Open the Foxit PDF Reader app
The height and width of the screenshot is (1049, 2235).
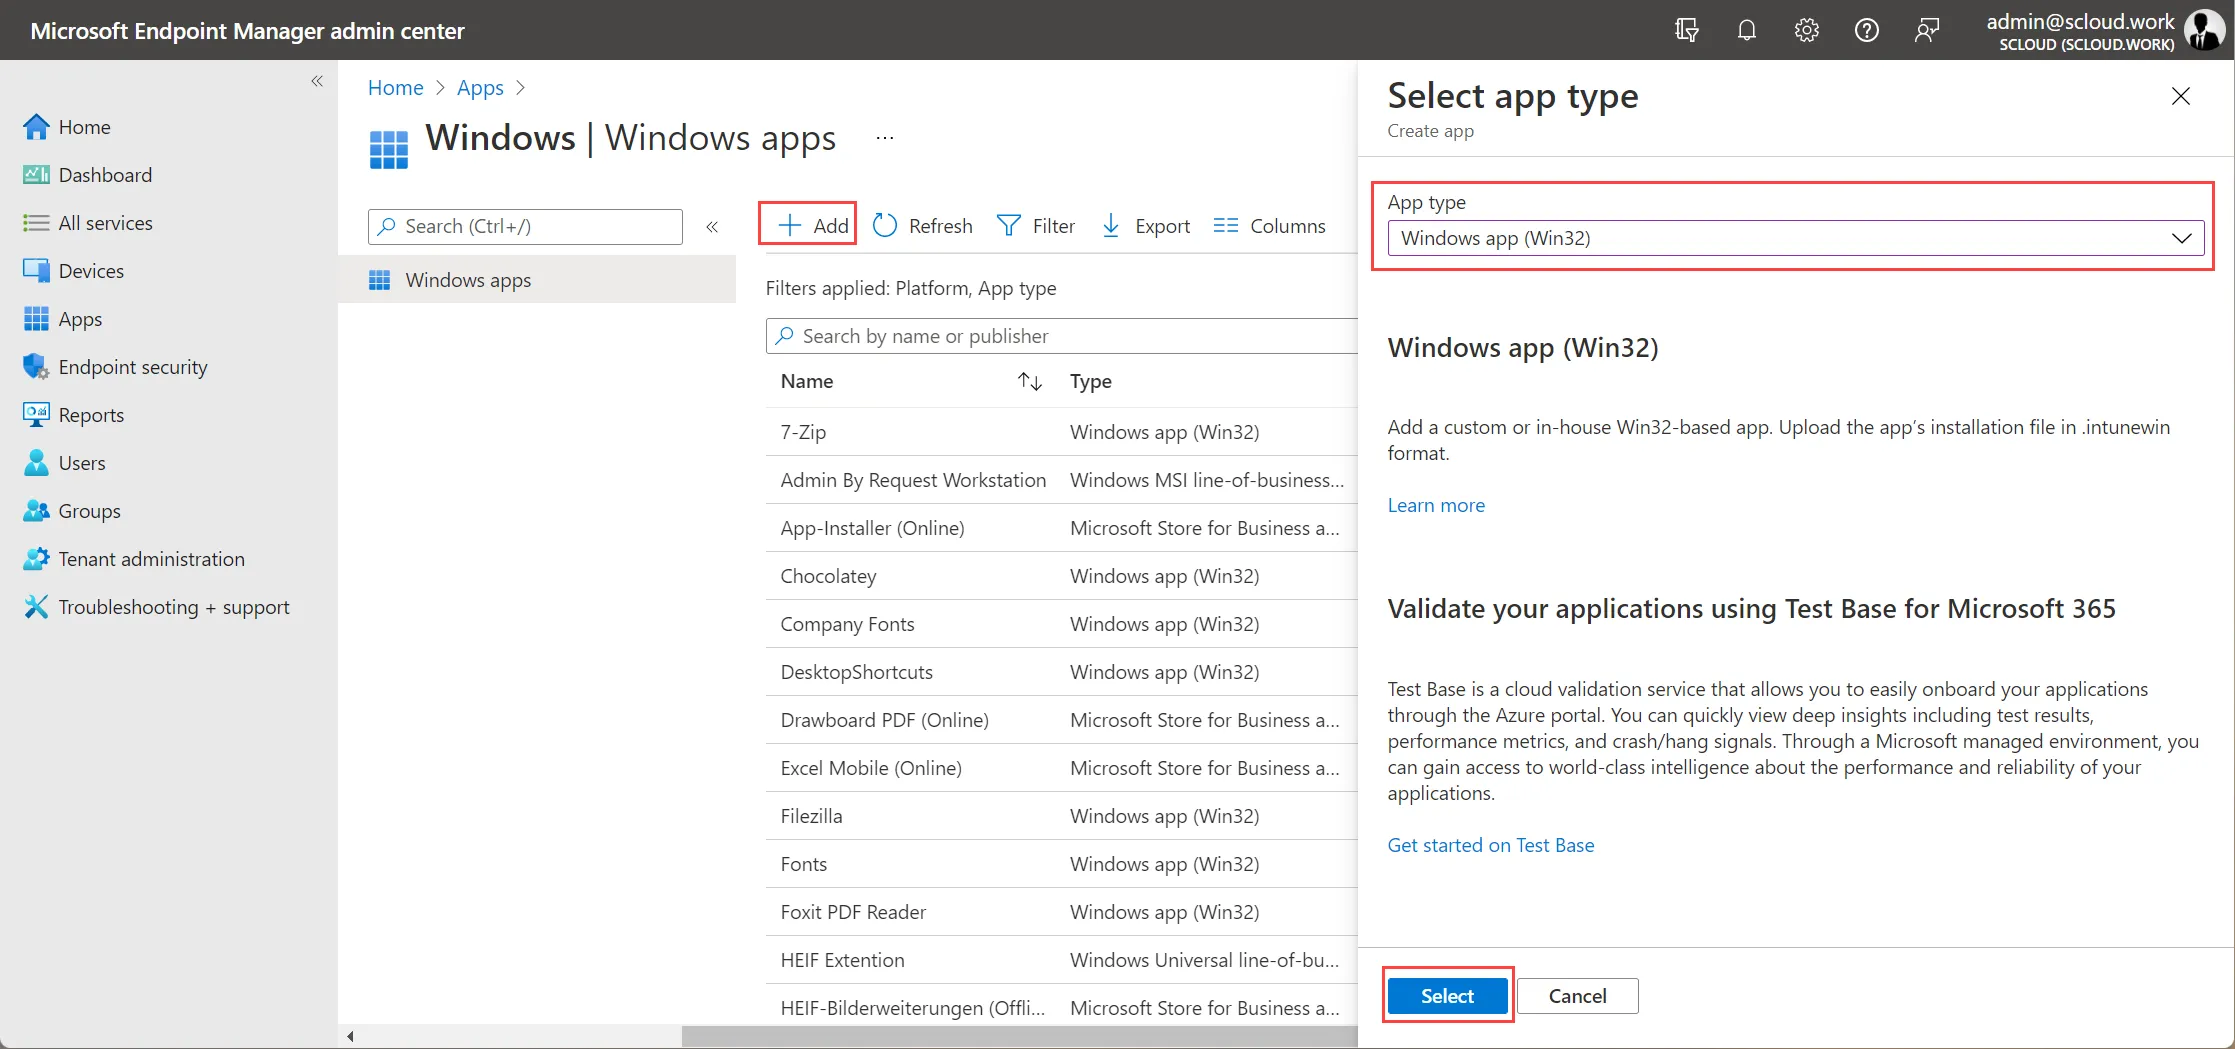point(1062,912)
